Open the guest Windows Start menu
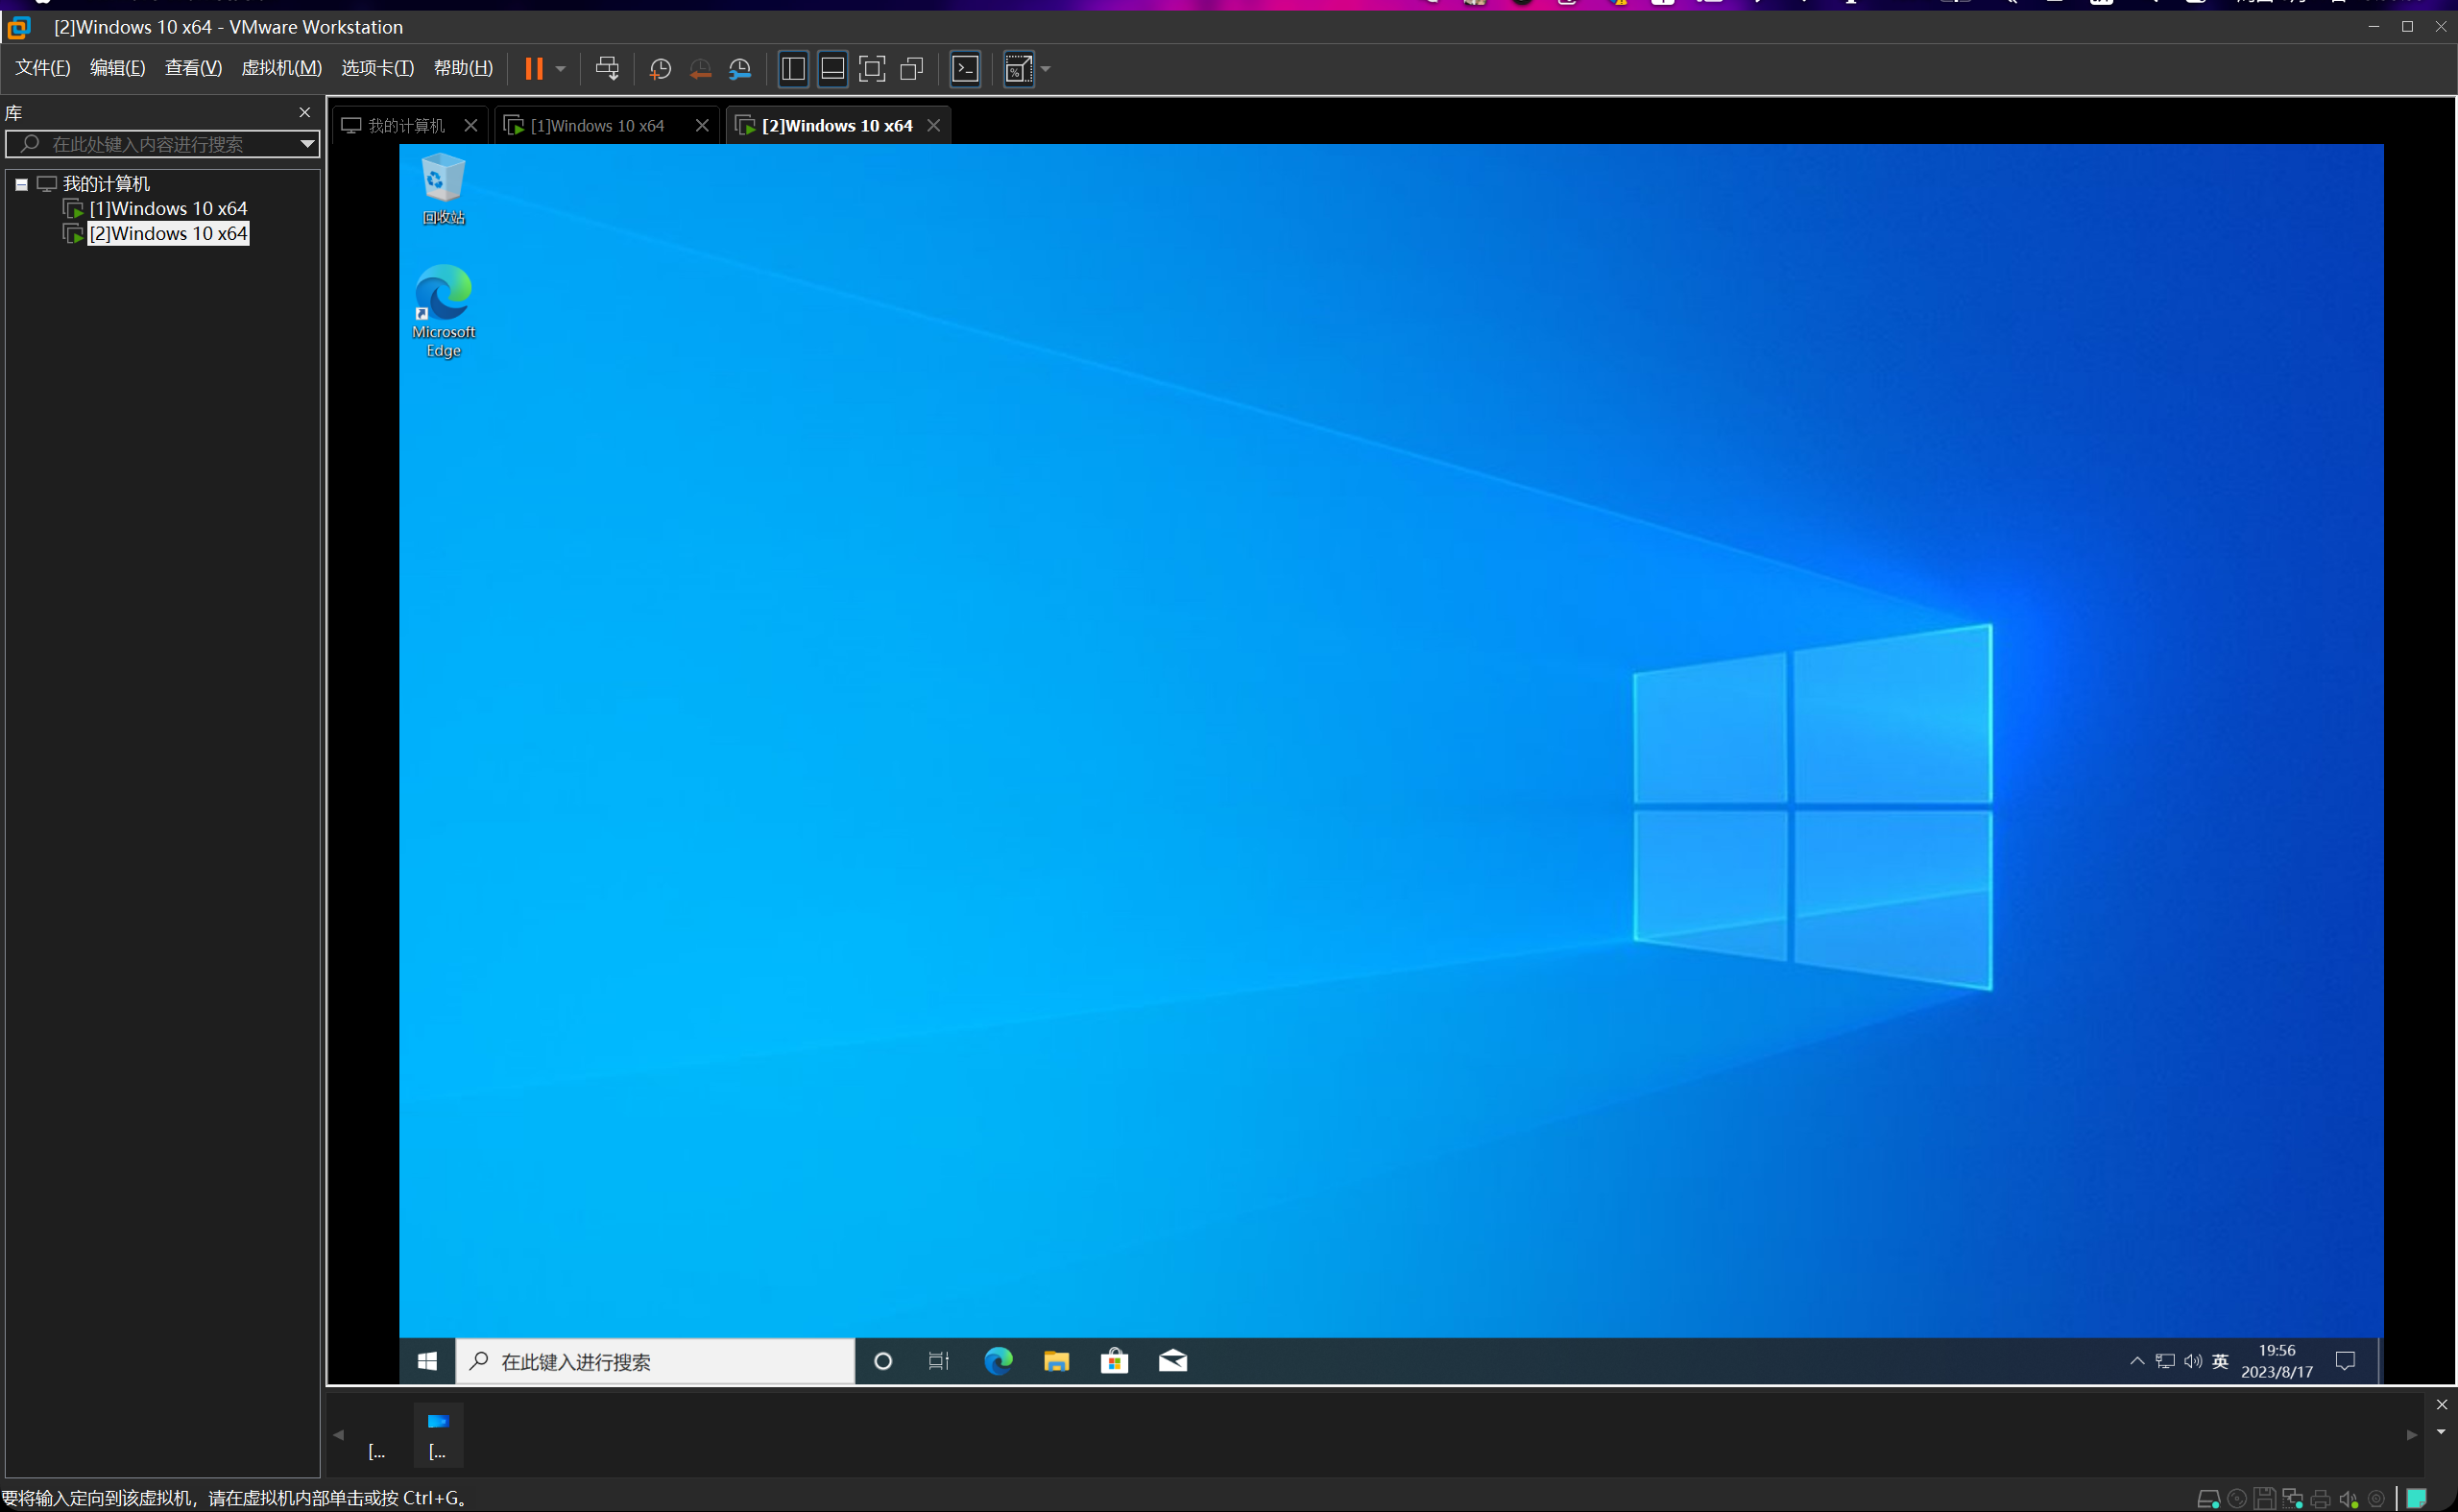This screenshot has width=2458, height=1512. pos(427,1361)
